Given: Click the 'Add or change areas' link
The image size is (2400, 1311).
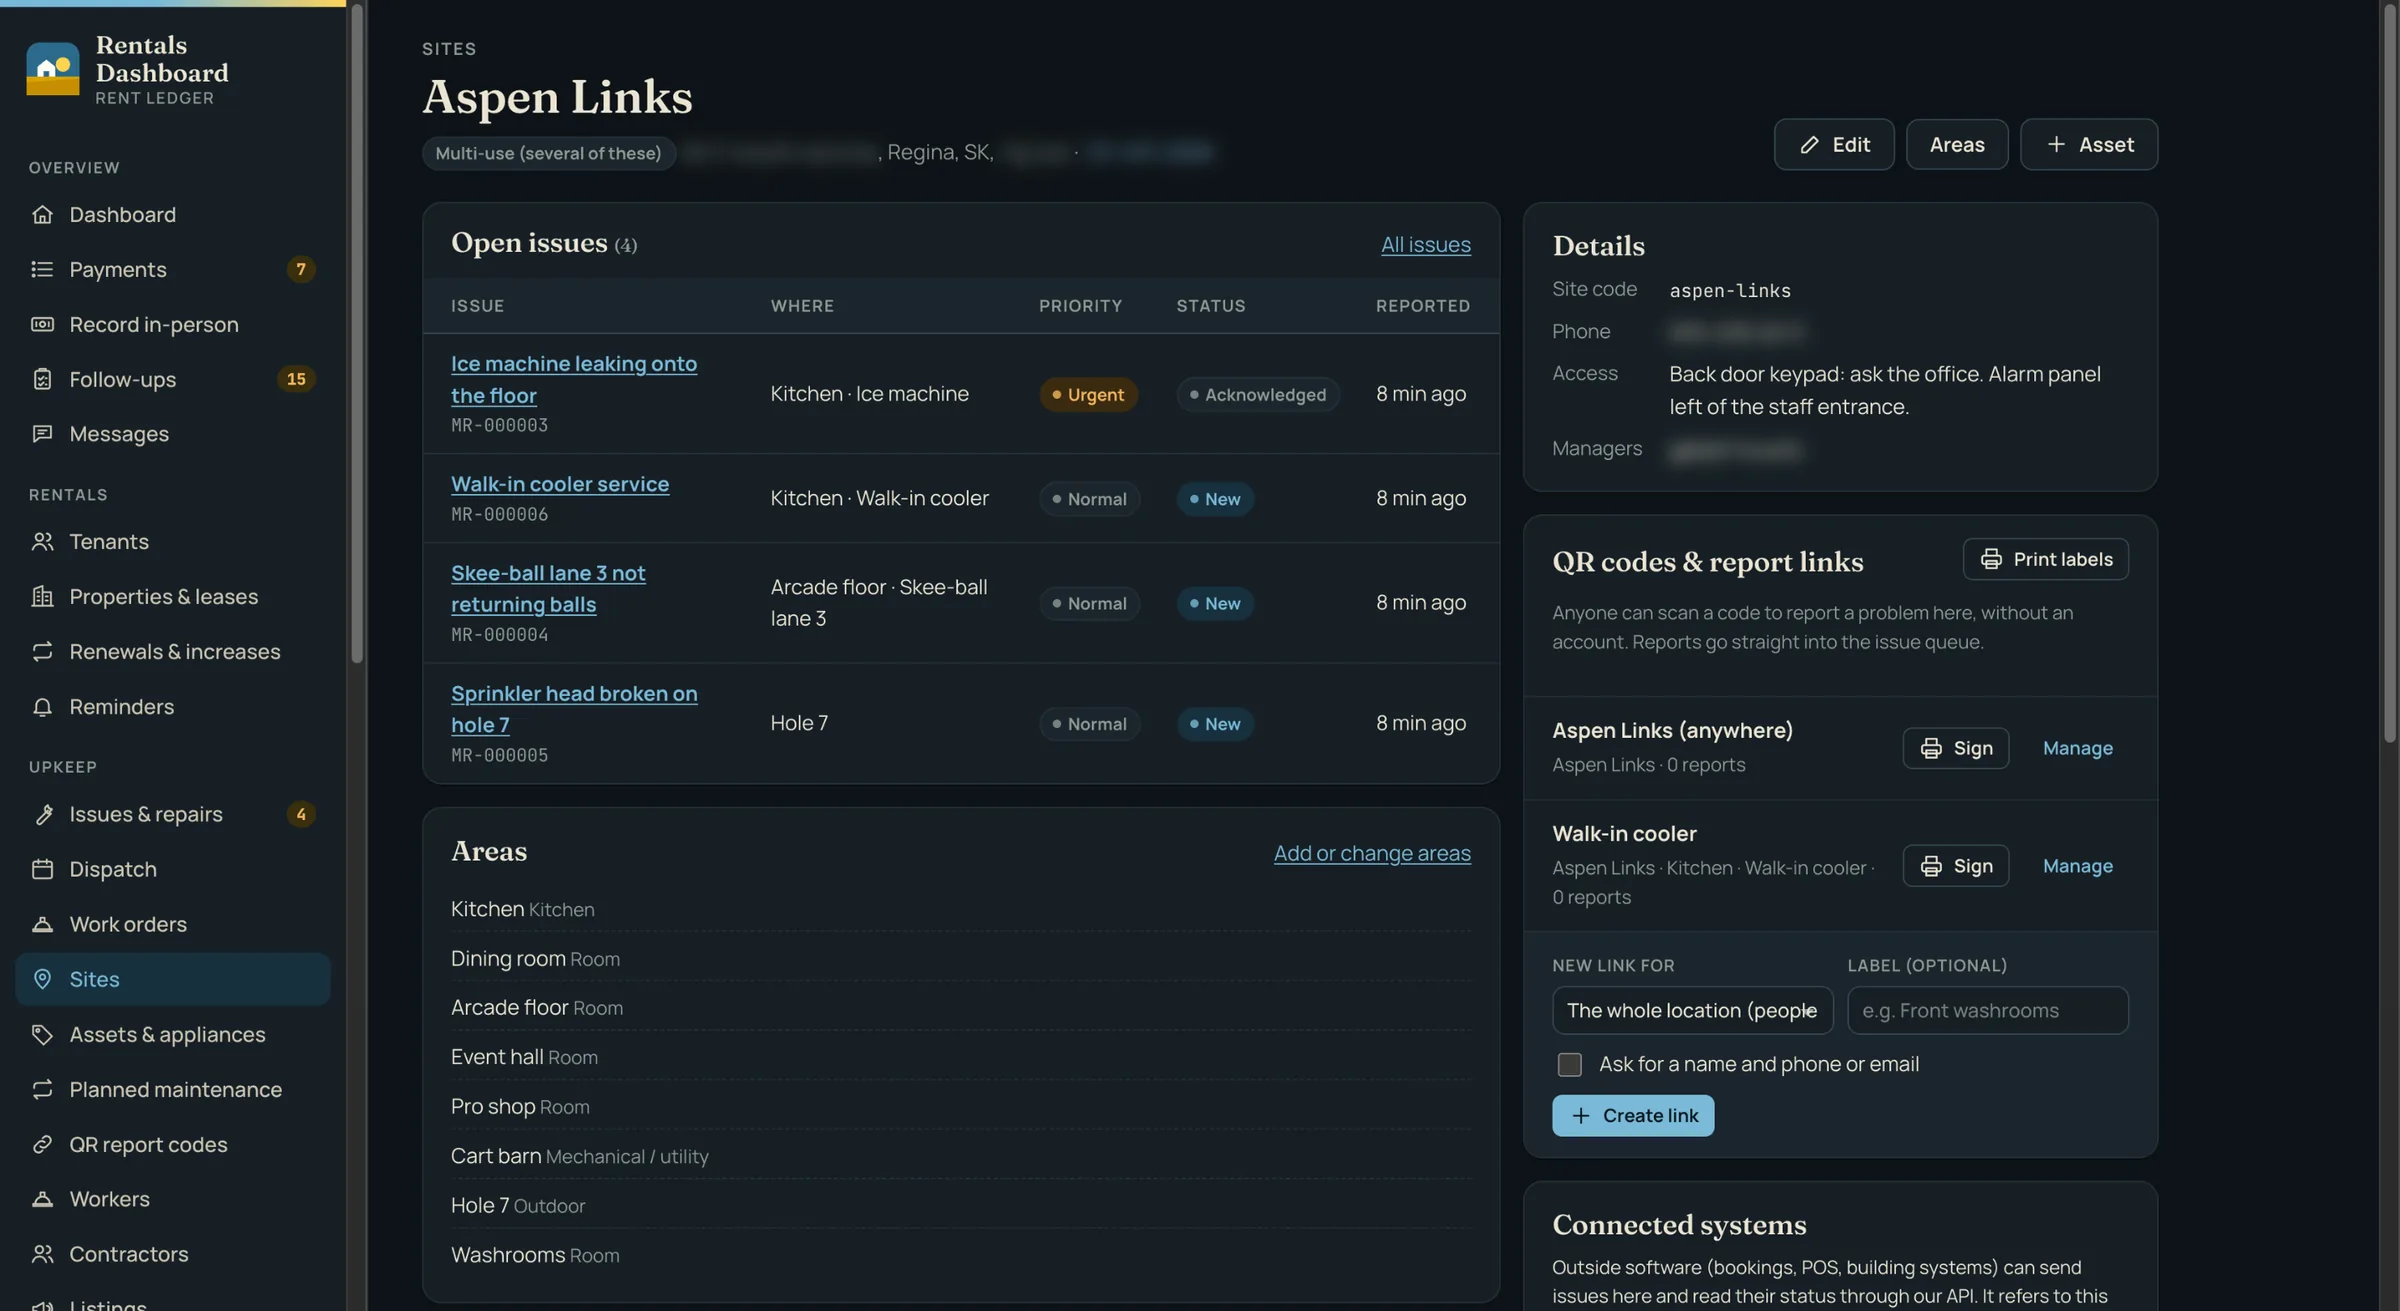Looking at the screenshot, I should tap(1372, 853).
